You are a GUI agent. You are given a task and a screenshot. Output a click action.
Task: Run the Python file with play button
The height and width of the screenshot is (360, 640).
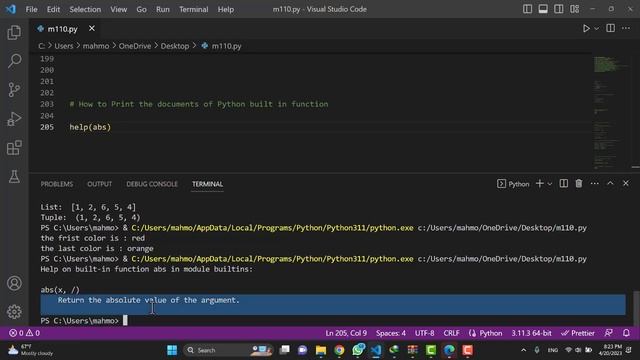[586, 29]
